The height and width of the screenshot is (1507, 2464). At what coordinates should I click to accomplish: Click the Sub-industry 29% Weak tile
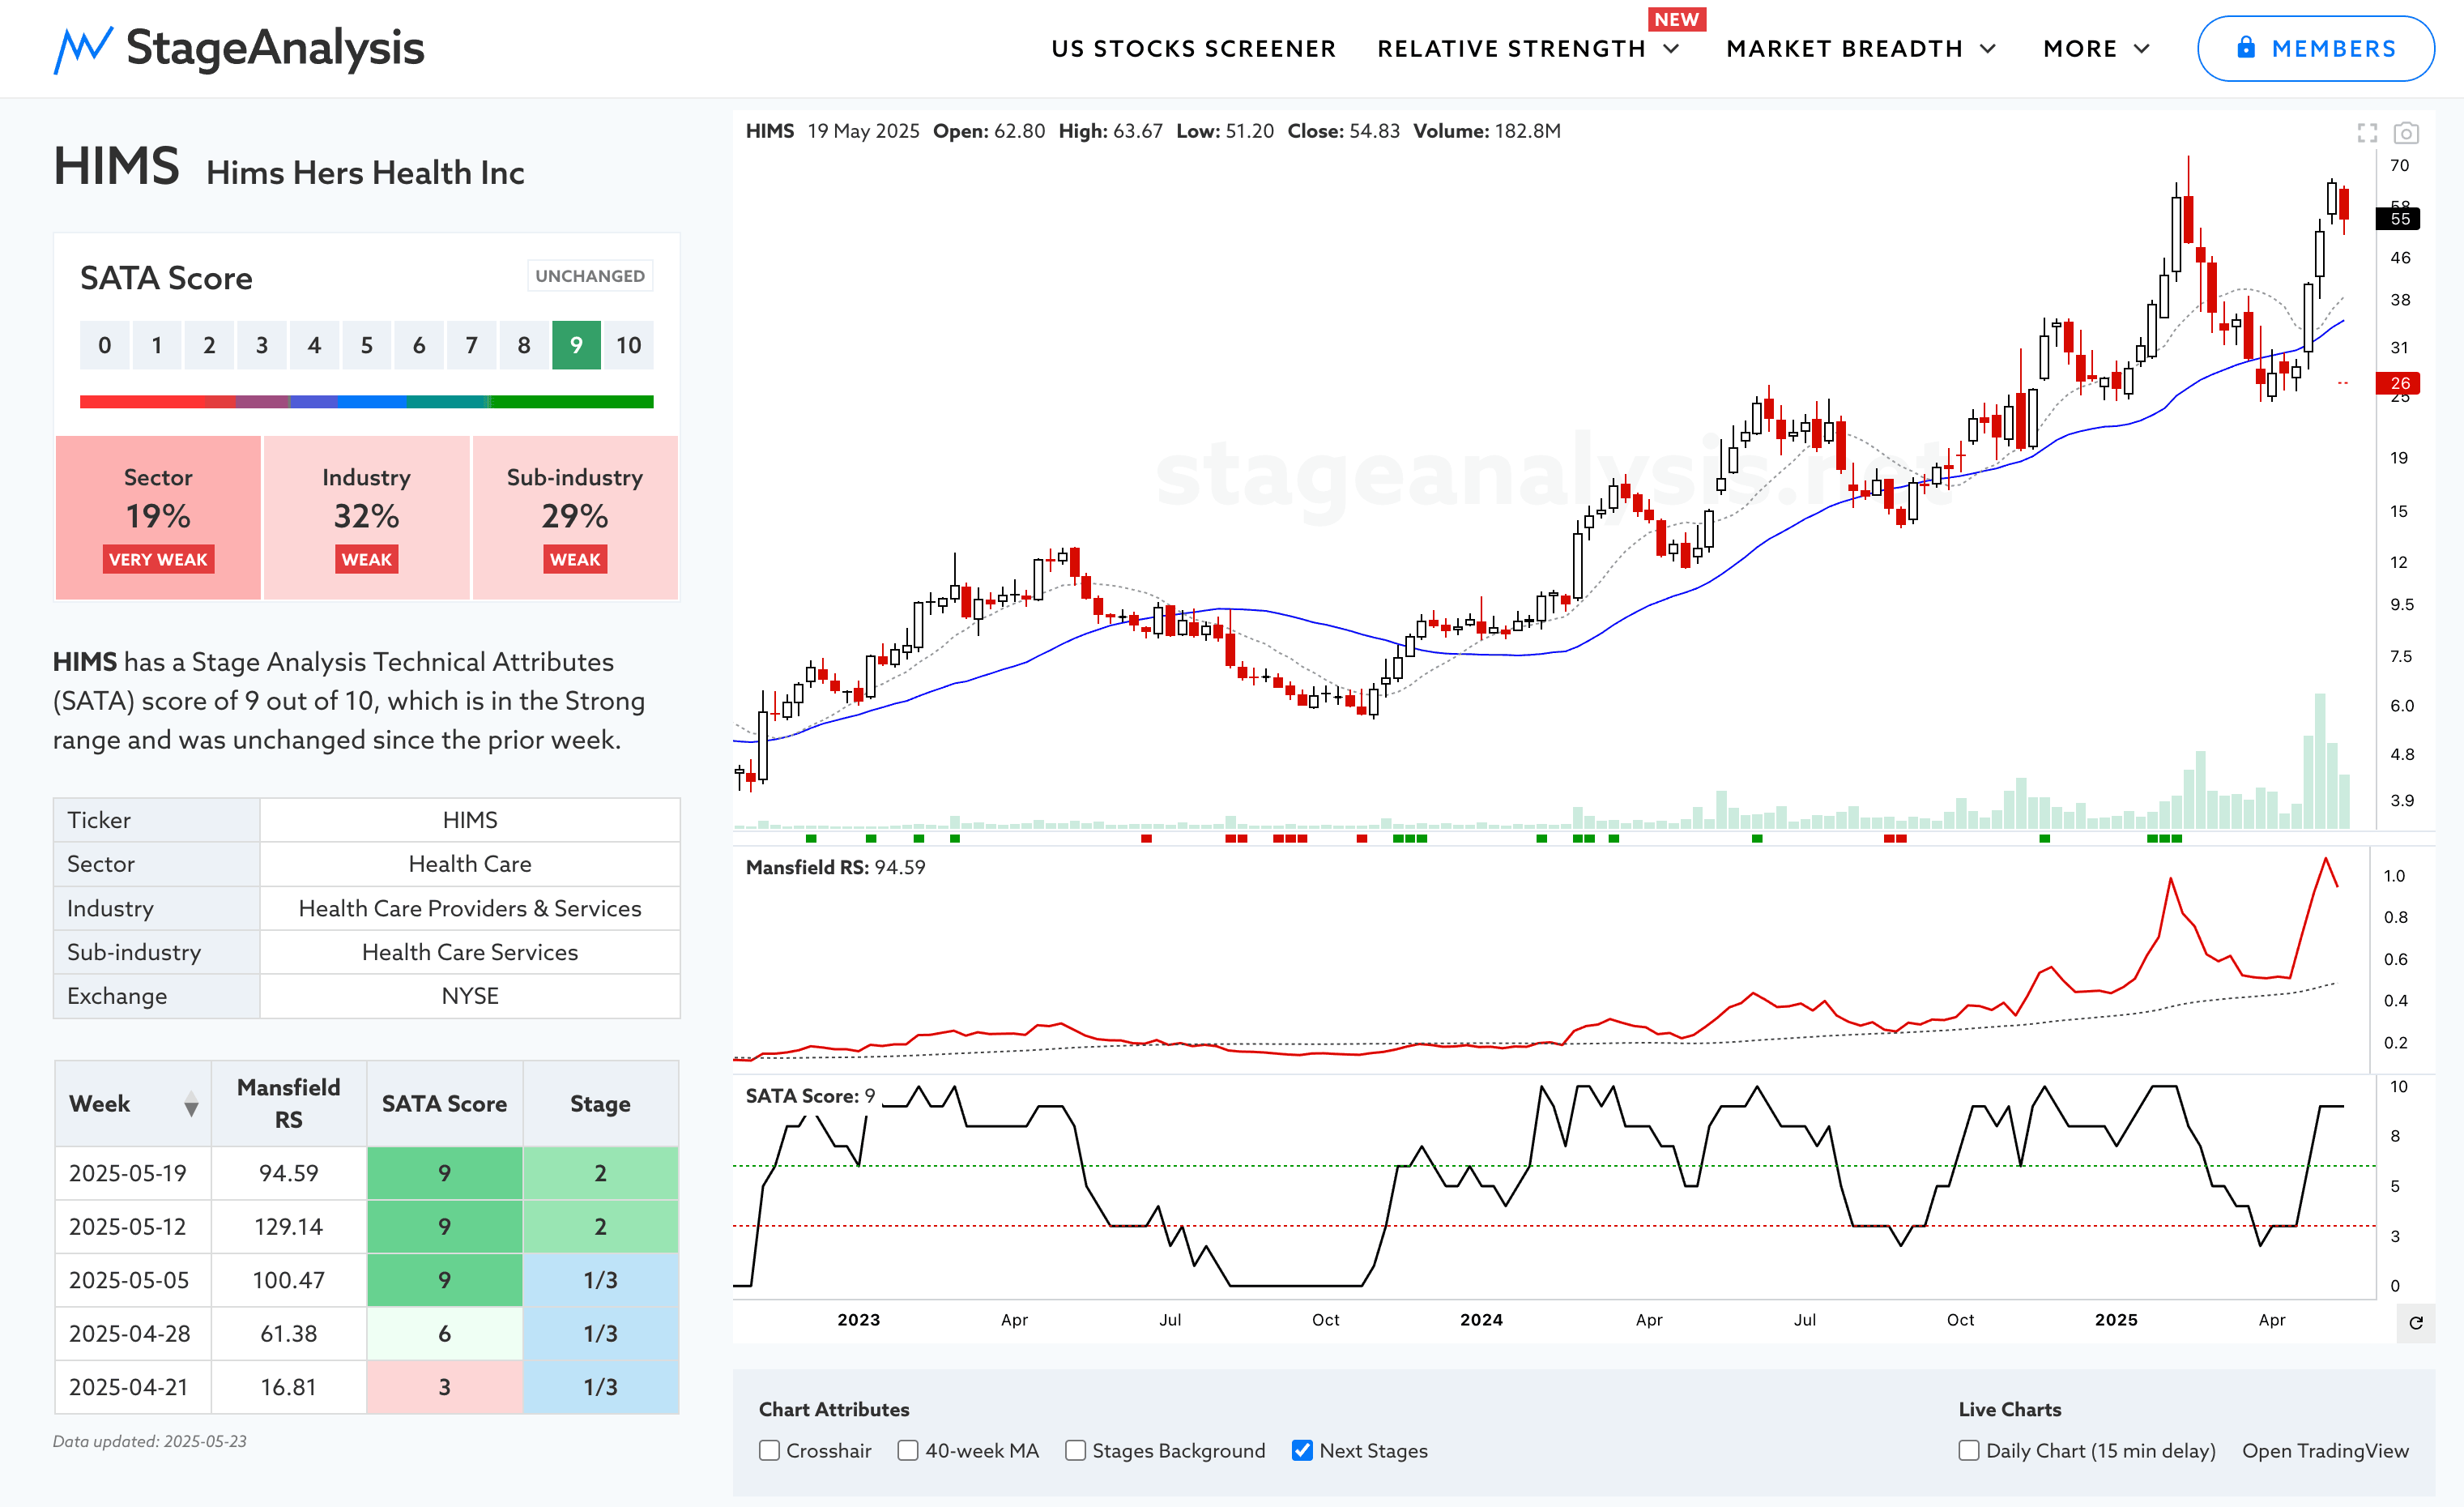click(575, 518)
